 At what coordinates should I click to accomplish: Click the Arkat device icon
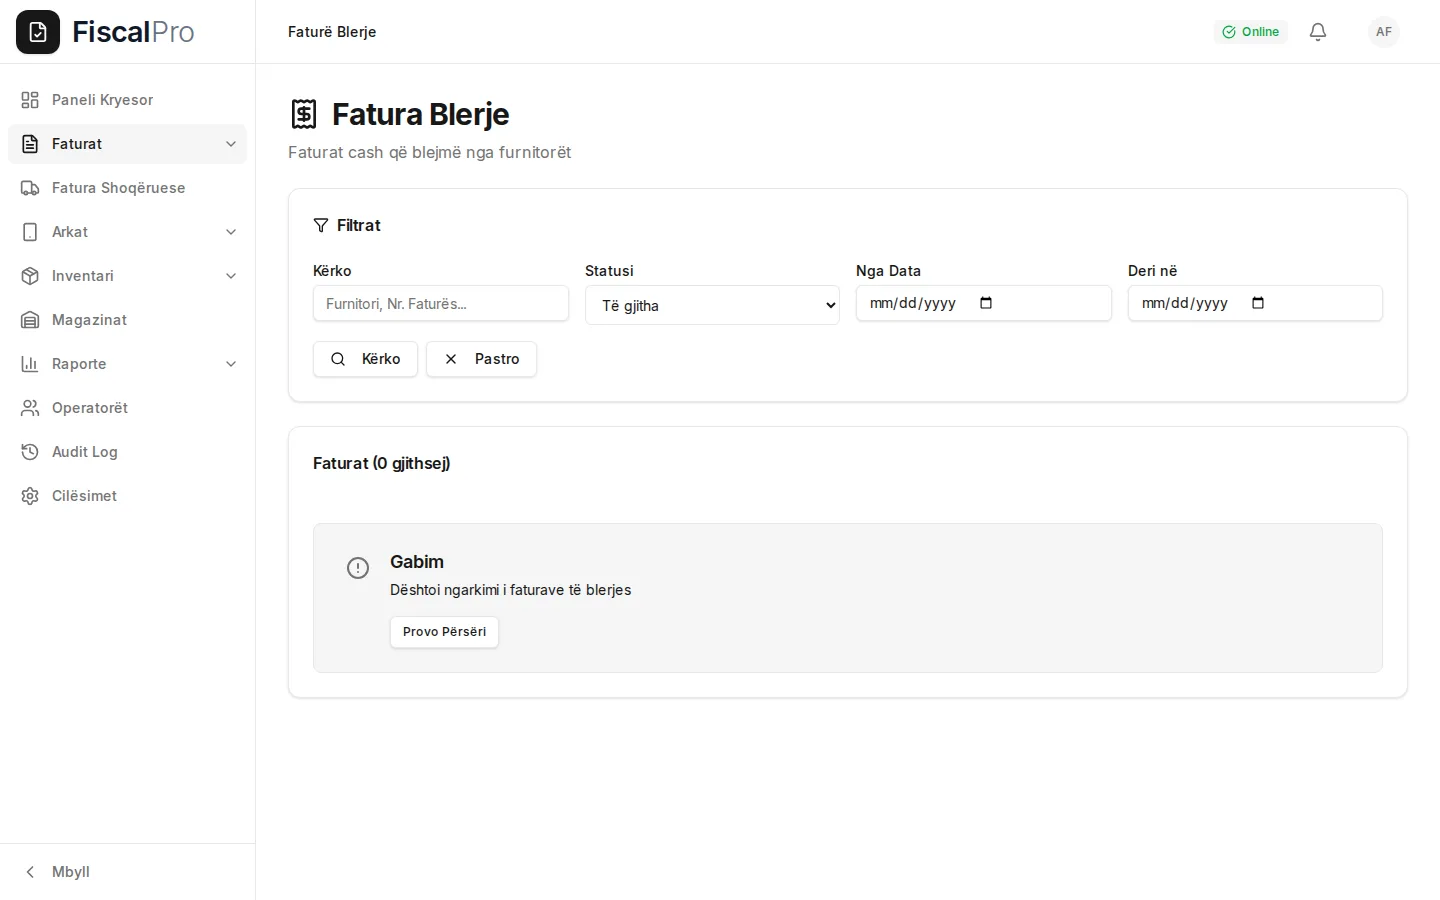pyautogui.click(x=30, y=232)
